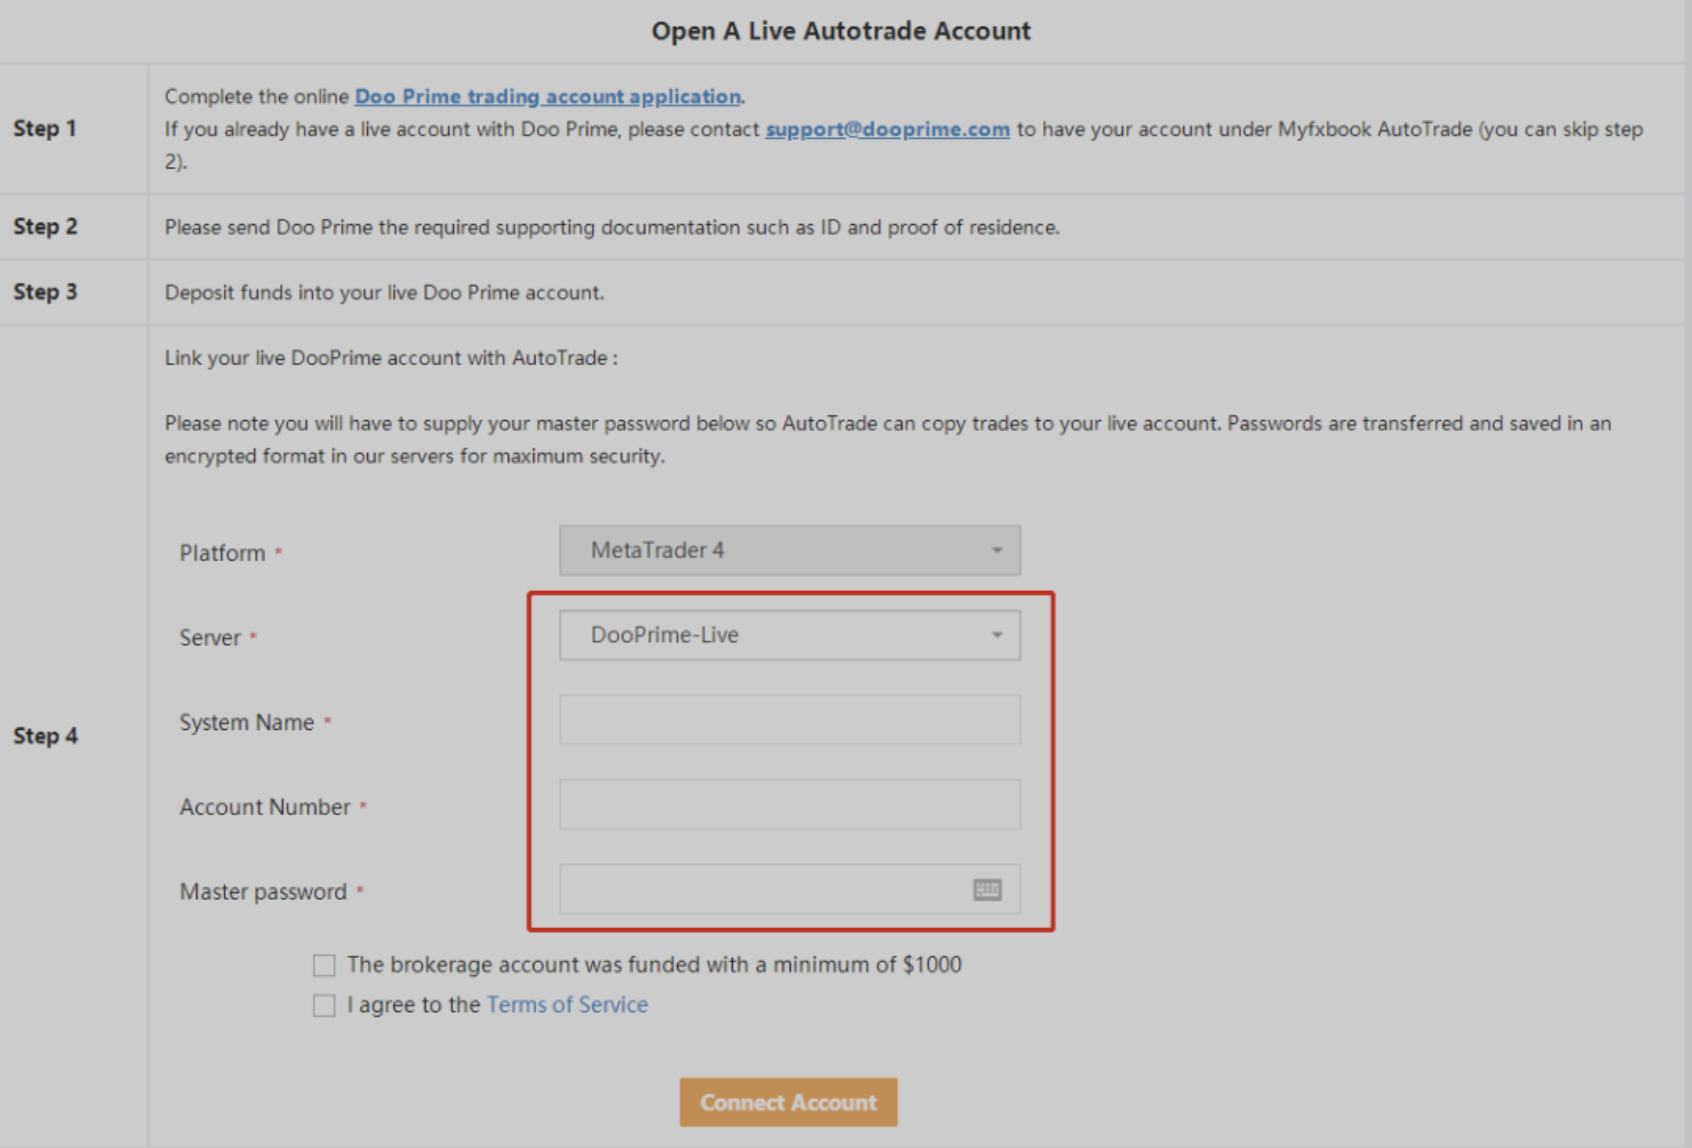
Task: Select the 'Account Number' field label
Action: tap(265, 807)
